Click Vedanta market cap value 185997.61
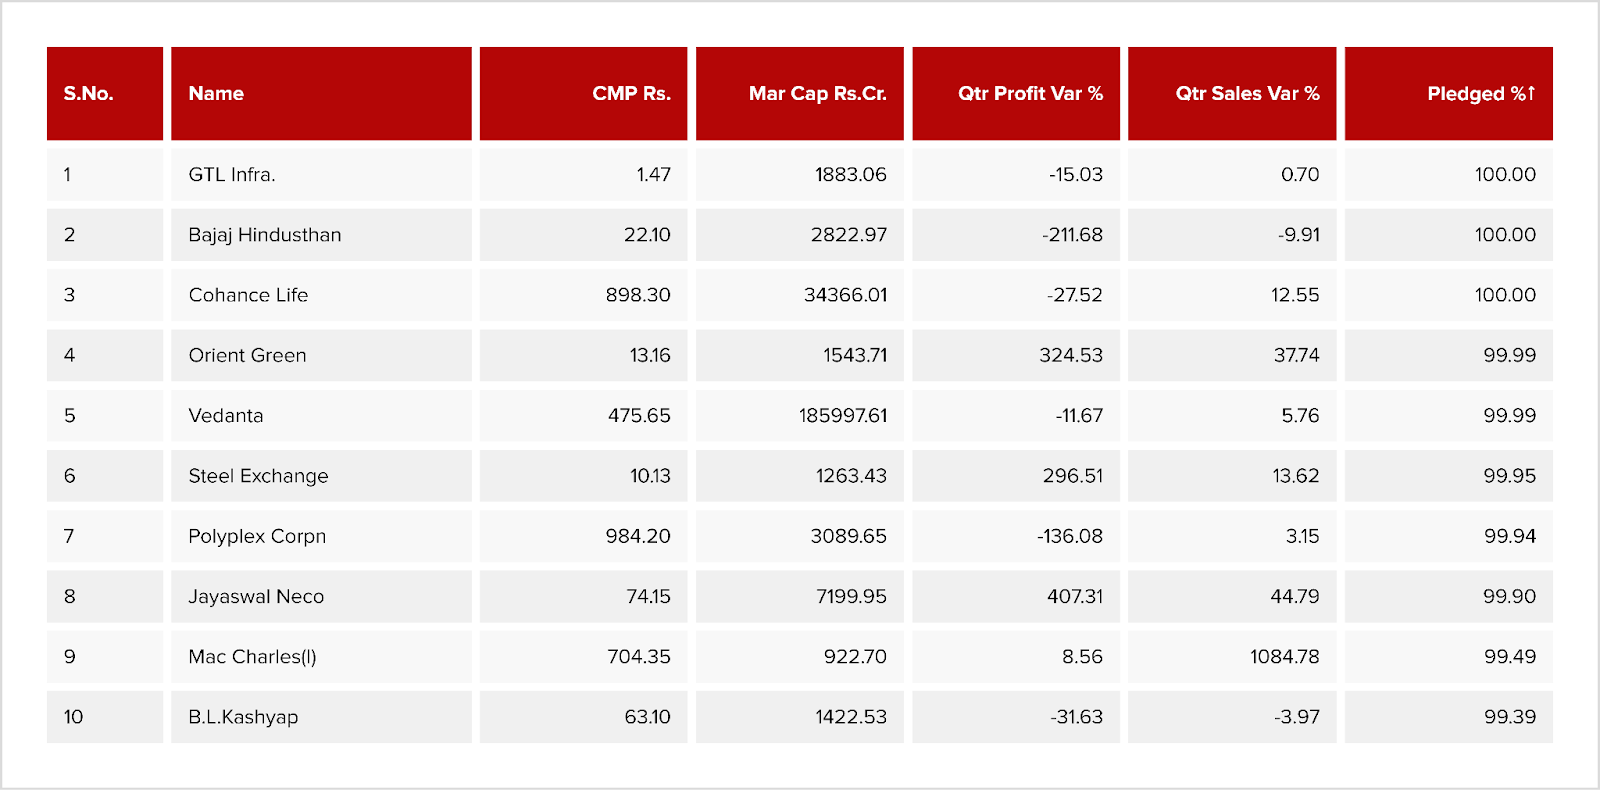1600x790 pixels. [x=842, y=416]
